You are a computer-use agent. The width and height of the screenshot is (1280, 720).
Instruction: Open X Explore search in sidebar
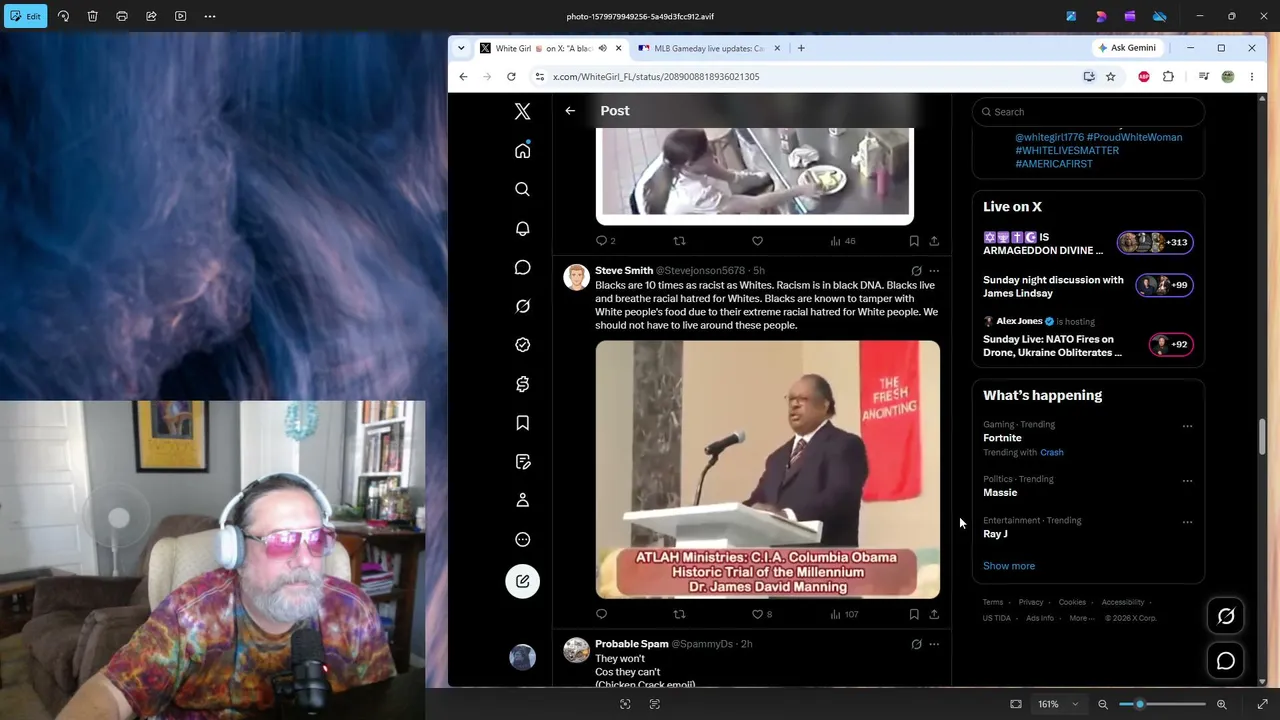click(x=522, y=189)
